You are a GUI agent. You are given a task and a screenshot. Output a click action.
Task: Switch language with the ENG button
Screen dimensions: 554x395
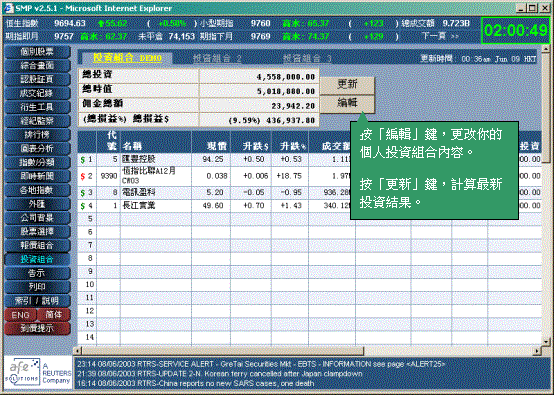(x=20, y=314)
